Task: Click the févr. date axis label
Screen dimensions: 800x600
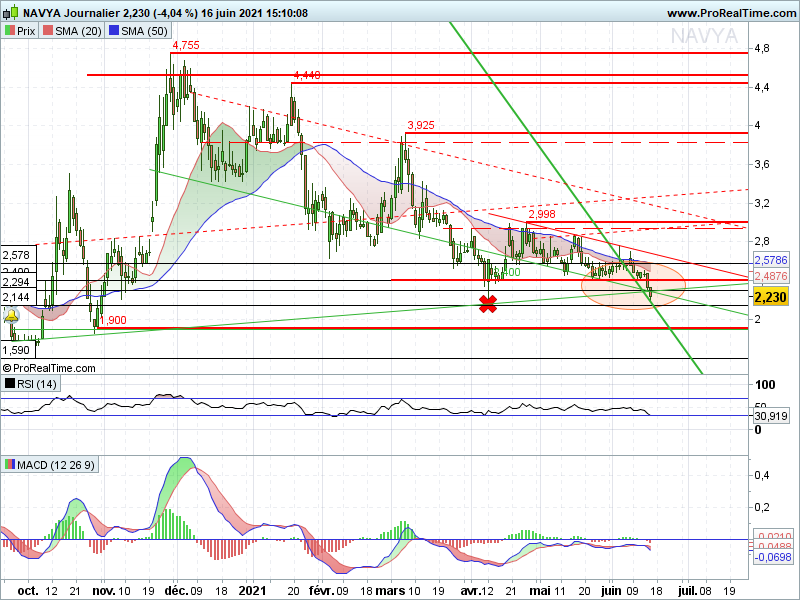Action: [x=321, y=591]
